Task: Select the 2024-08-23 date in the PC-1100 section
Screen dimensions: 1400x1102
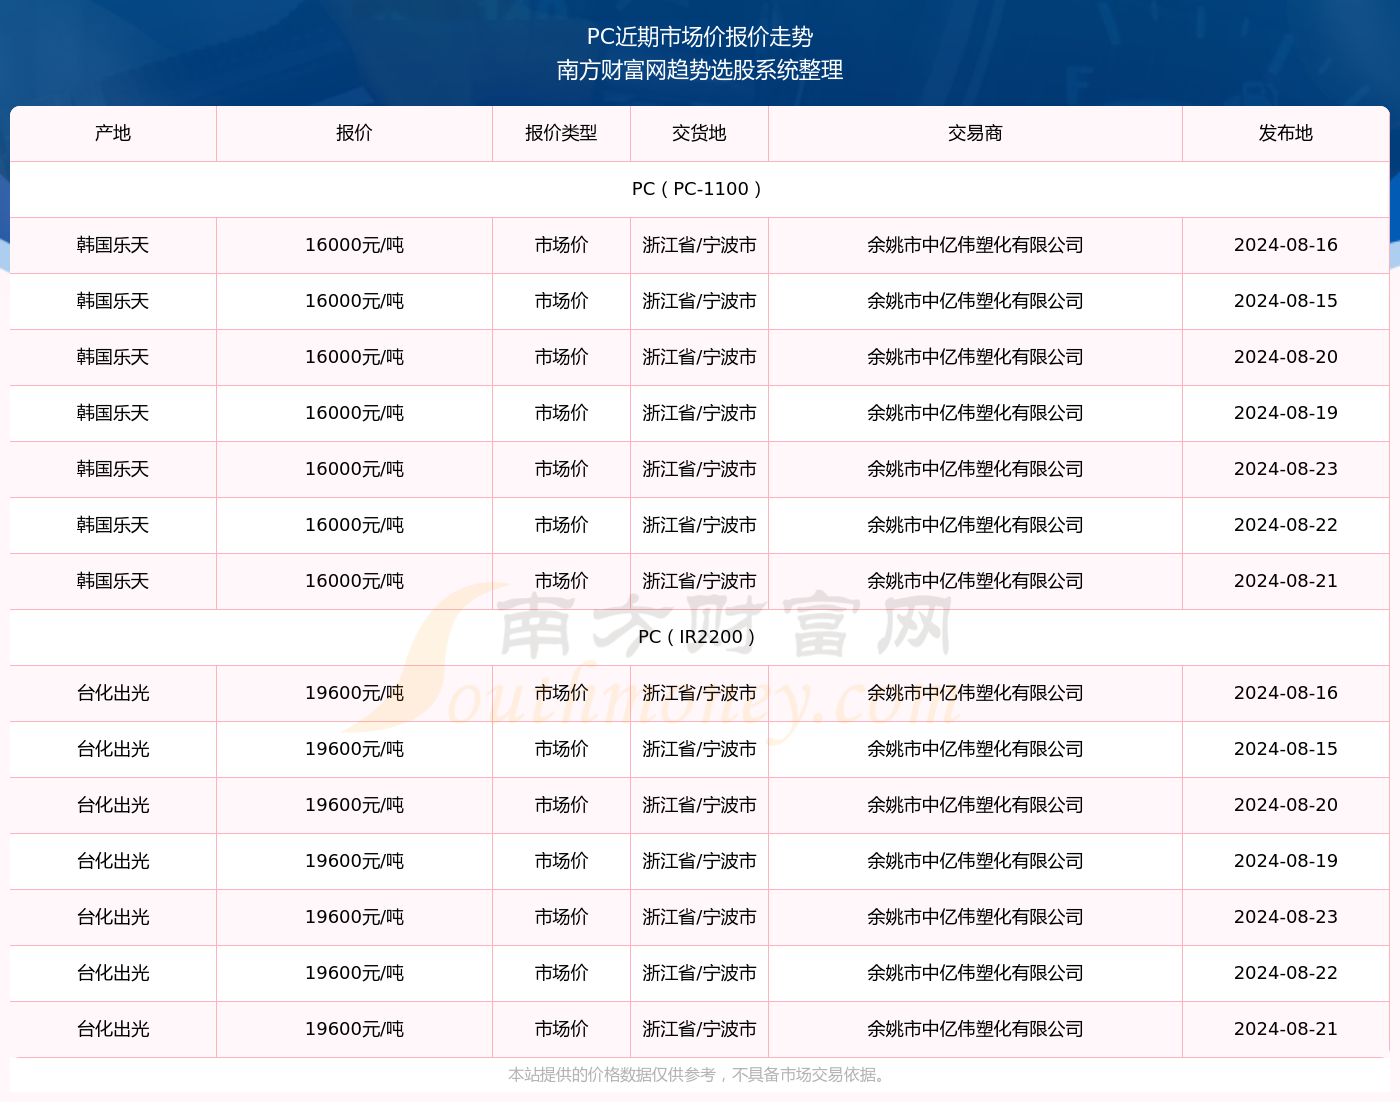Action: (x=1285, y=469)
